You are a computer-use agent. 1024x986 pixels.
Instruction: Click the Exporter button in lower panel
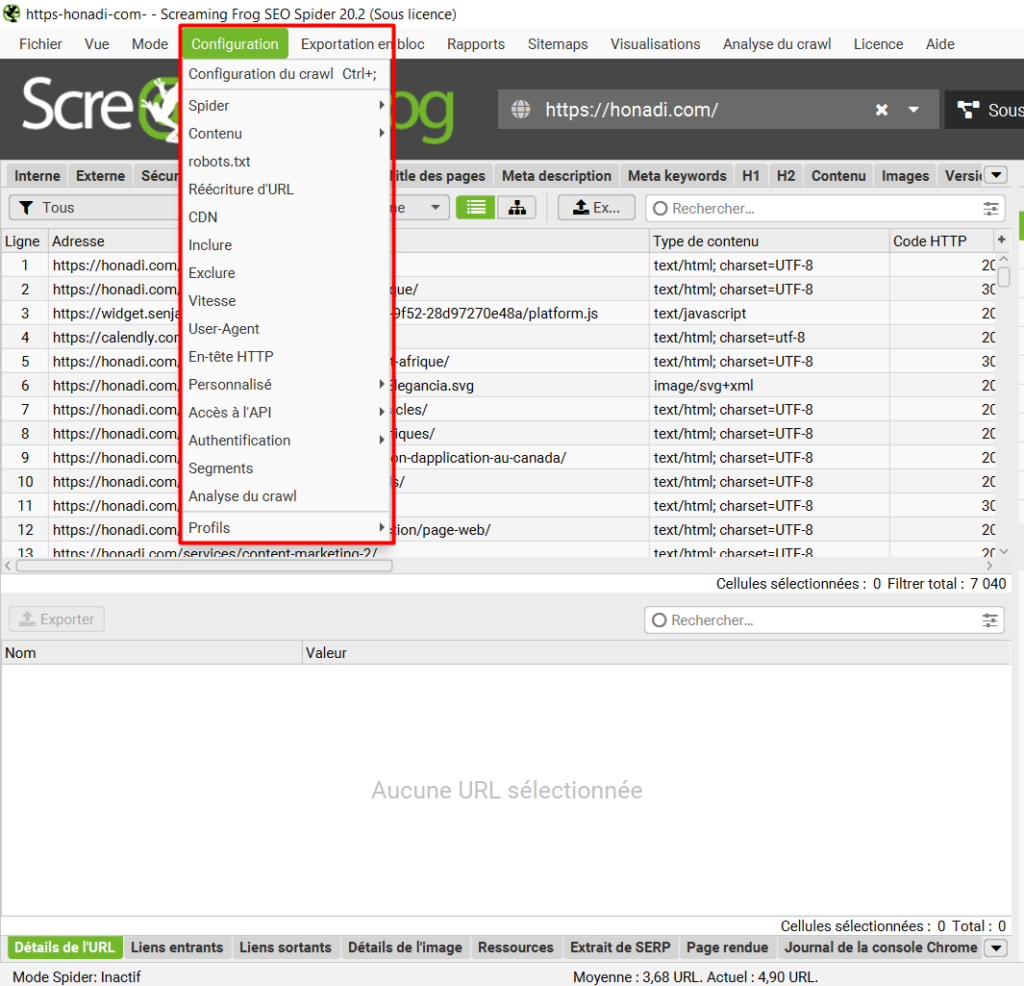coord(57,618)
